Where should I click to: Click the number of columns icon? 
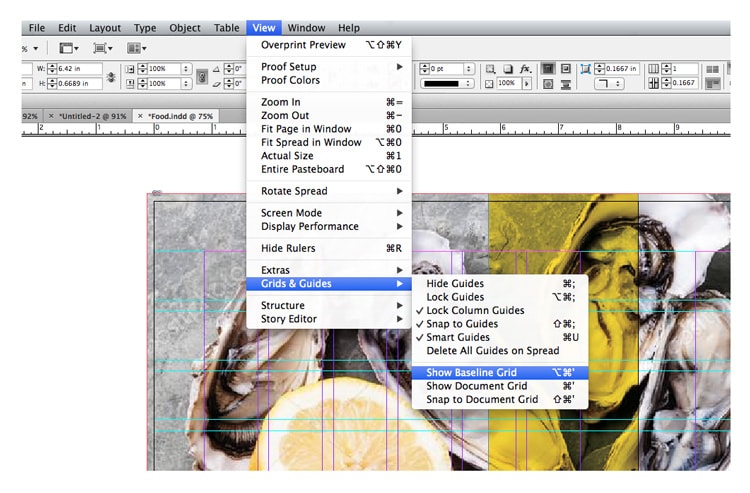[653, 69]
